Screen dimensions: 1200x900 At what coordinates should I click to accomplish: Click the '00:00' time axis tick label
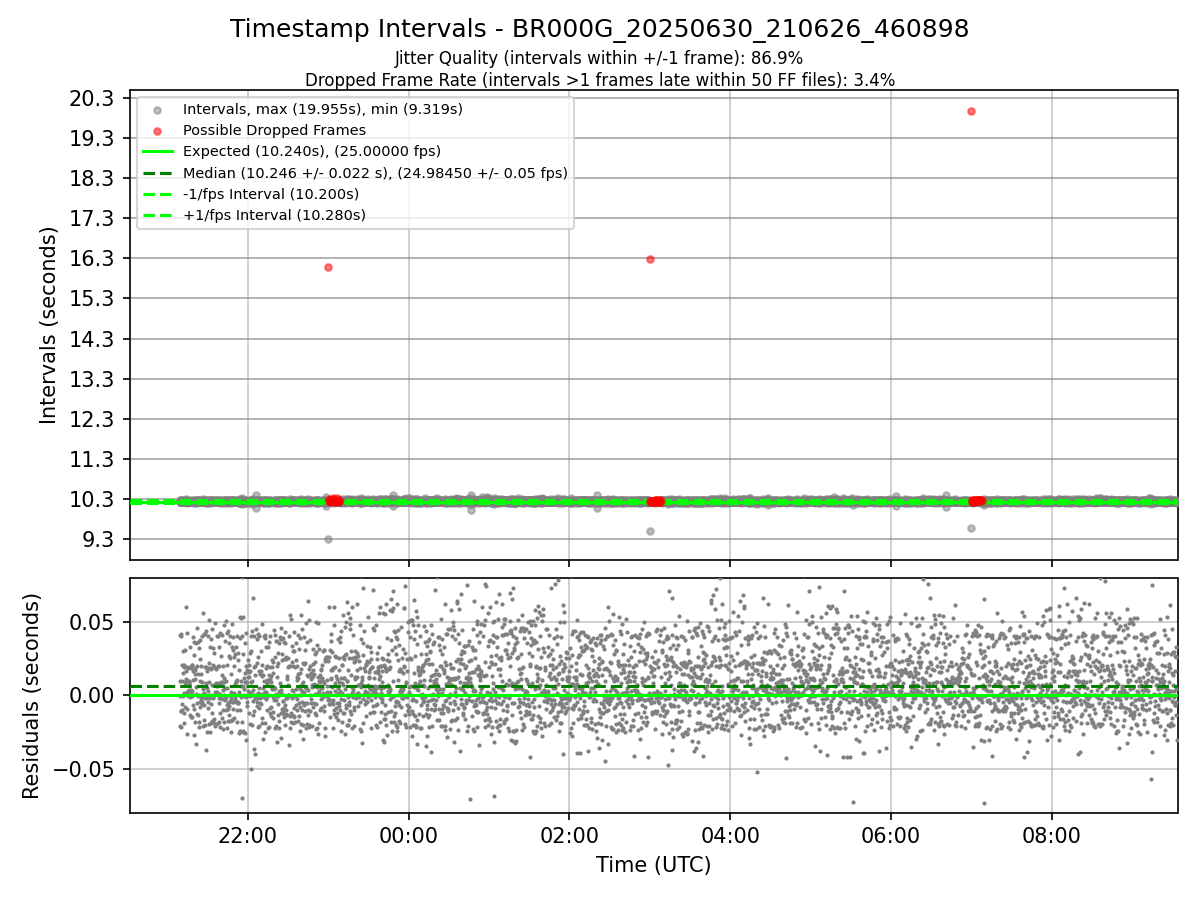409,834
